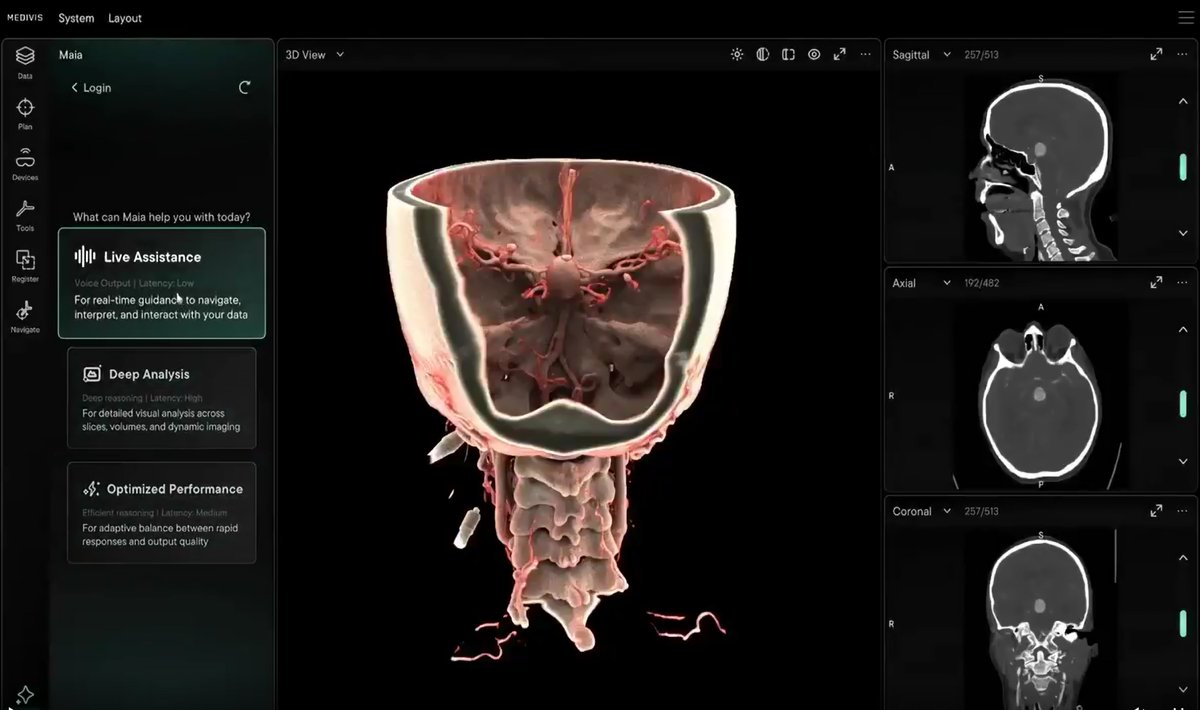Go back to Login
Viewport: 1200px width, 710px height.
(x=91, y=88)
